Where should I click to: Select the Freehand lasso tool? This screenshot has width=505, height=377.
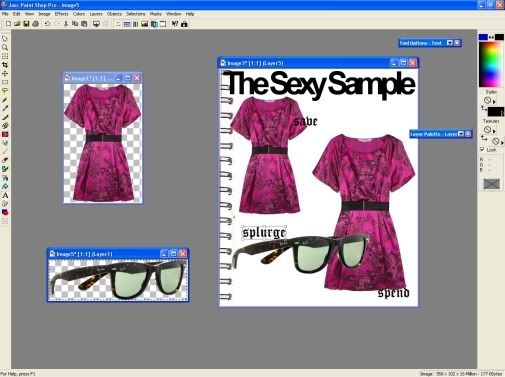[x=5, y=91]
